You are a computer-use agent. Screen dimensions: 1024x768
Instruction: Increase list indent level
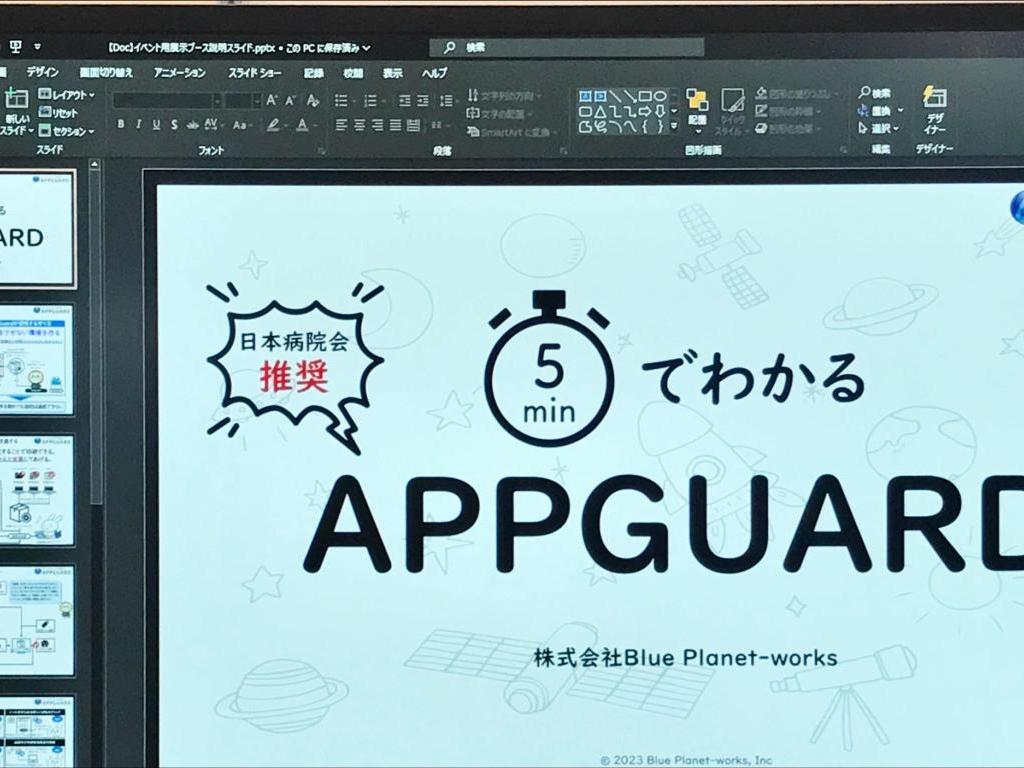[x=423, y=100]
